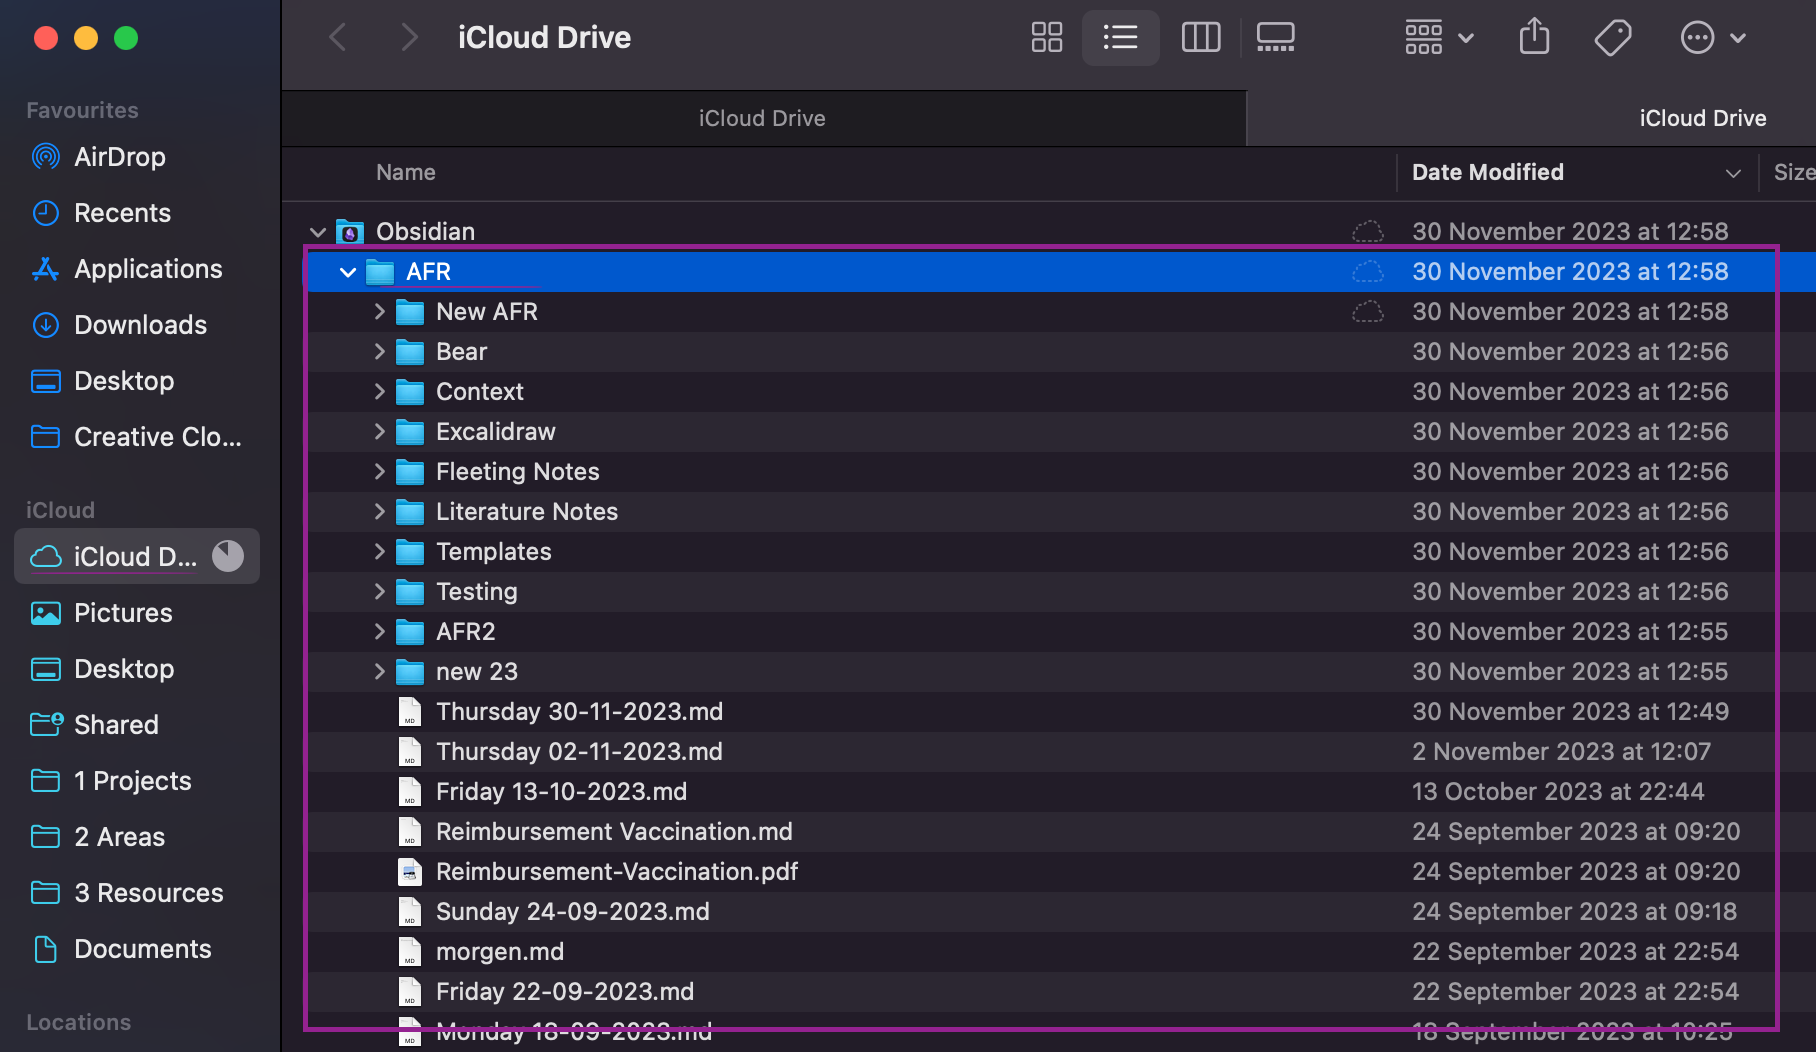Switch to icon grid view

point(1046,38)
